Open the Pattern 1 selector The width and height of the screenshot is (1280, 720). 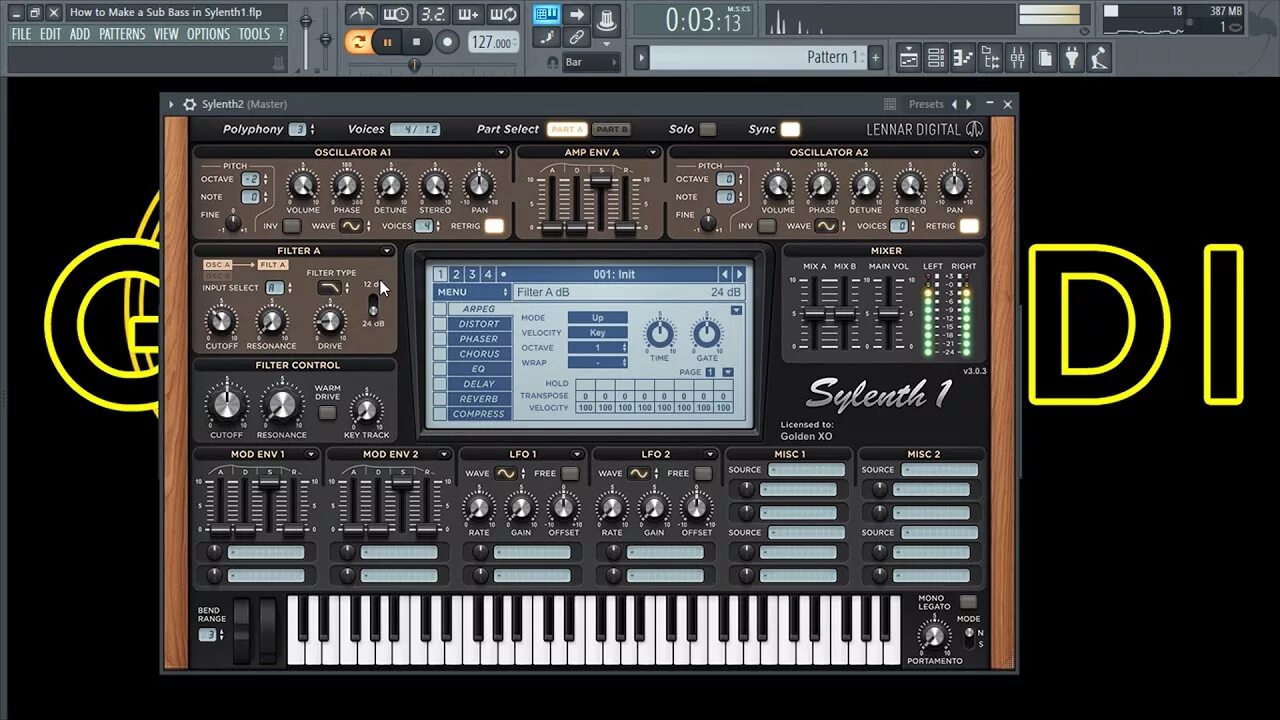tap(757, 57)
